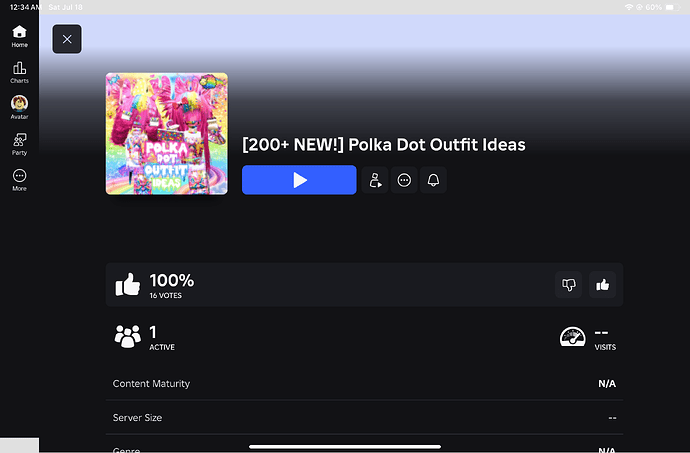Open Avatar page in sidebar
The width and height of the screenshot is (690, 453).
[x=19, y=107]
